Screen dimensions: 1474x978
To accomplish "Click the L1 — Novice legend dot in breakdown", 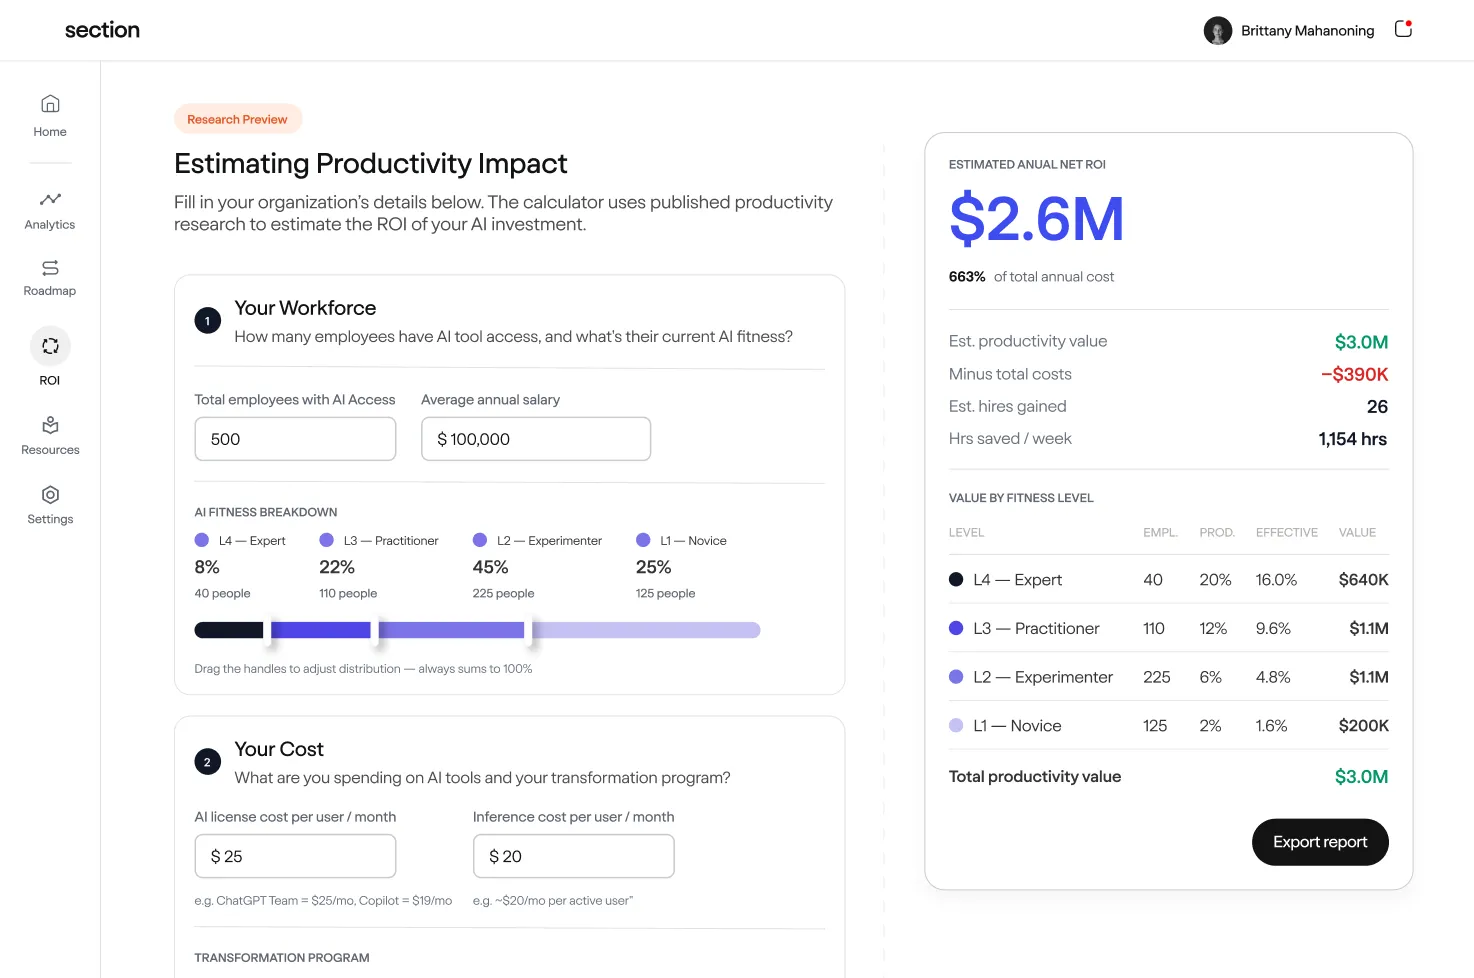I will point(643,540).
